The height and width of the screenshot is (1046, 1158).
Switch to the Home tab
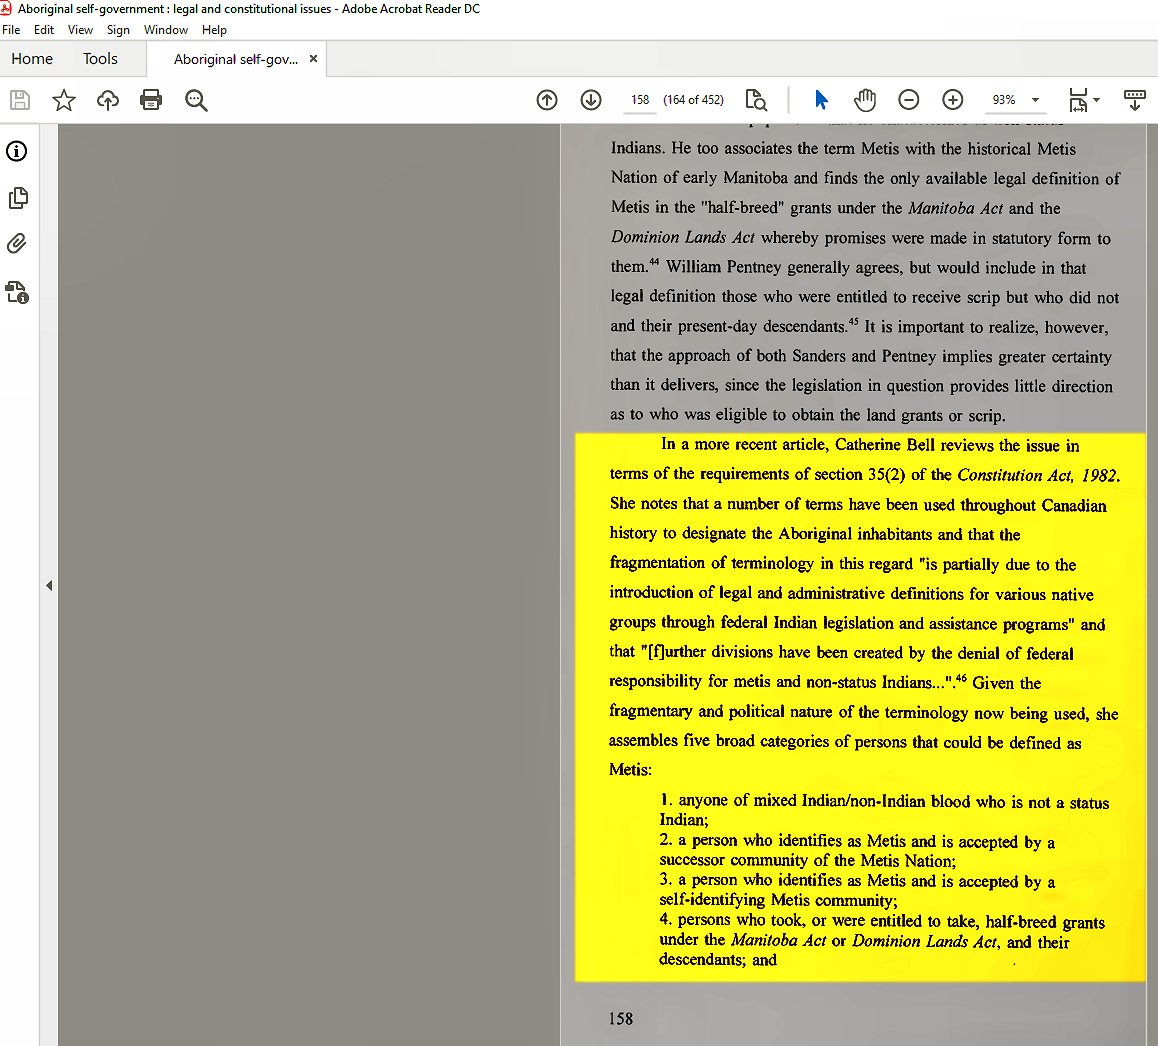pos(32,58)
